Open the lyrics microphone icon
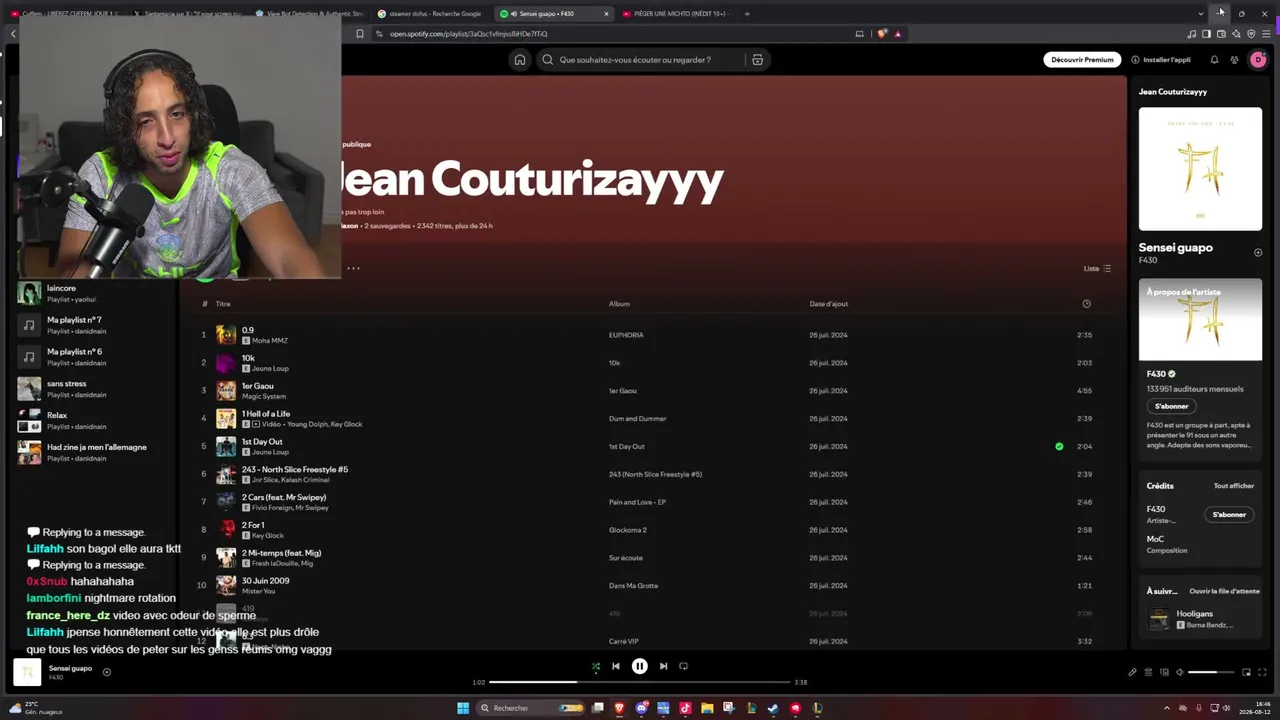Viewport: 1280px width, 720px height. pyautogui.click(x=1132, y=672)
